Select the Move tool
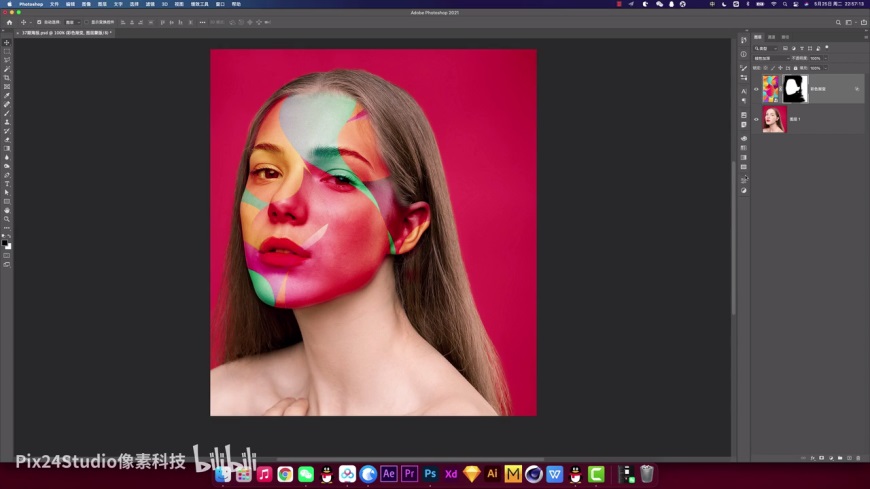Image resolution: width=870 pixels, height=489 pixels. (x=7, y=43)
